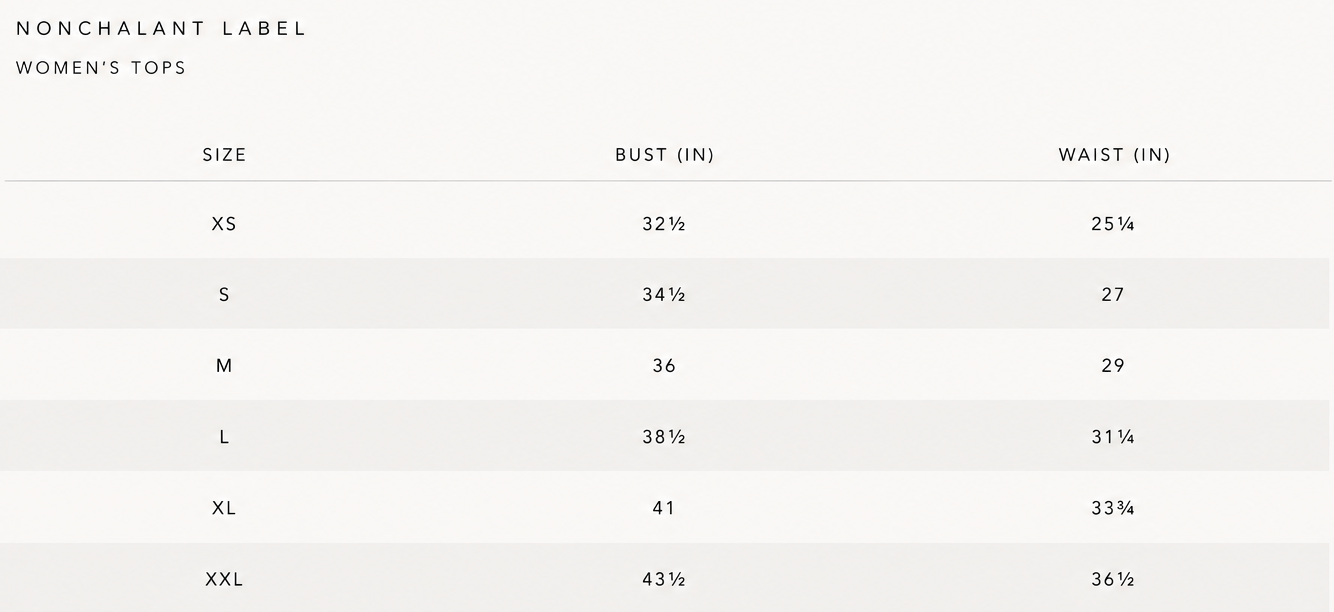Click the XXL bust value 43½
This screenshot has width=1334, height=612.
pos(664,579)
